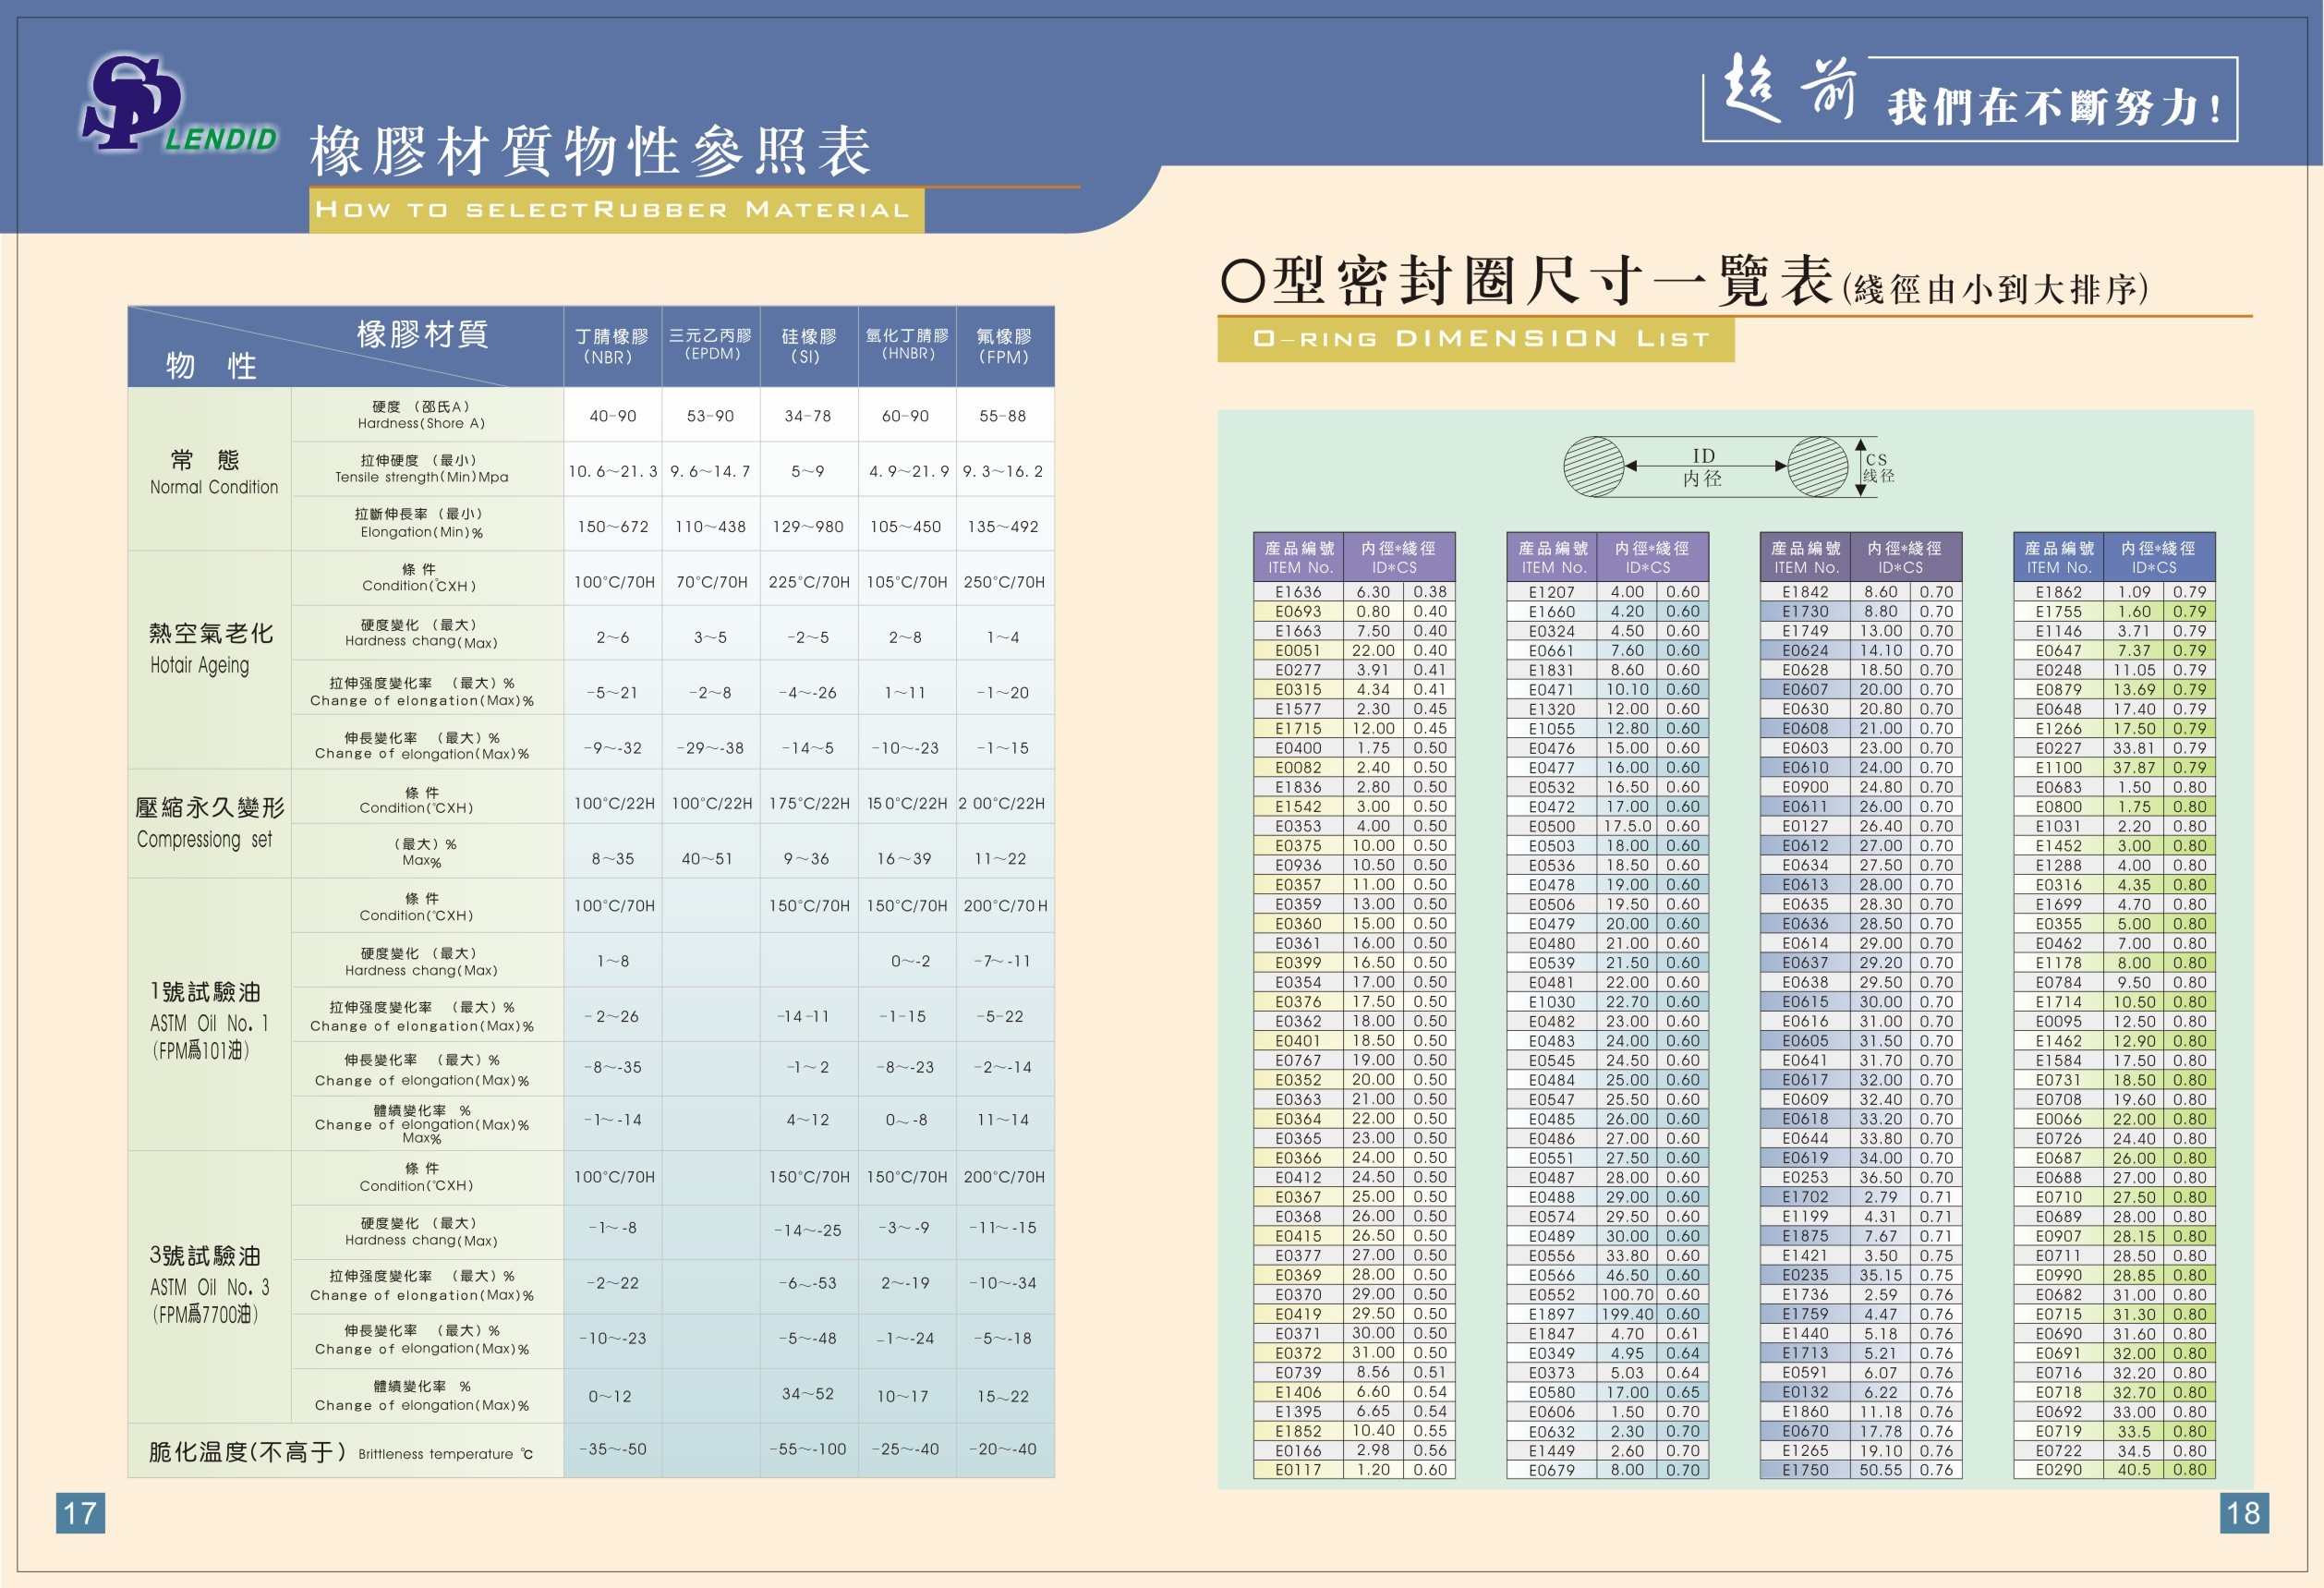
Task: Select condition cell 175°C/22H
Action: click(808, 803)
